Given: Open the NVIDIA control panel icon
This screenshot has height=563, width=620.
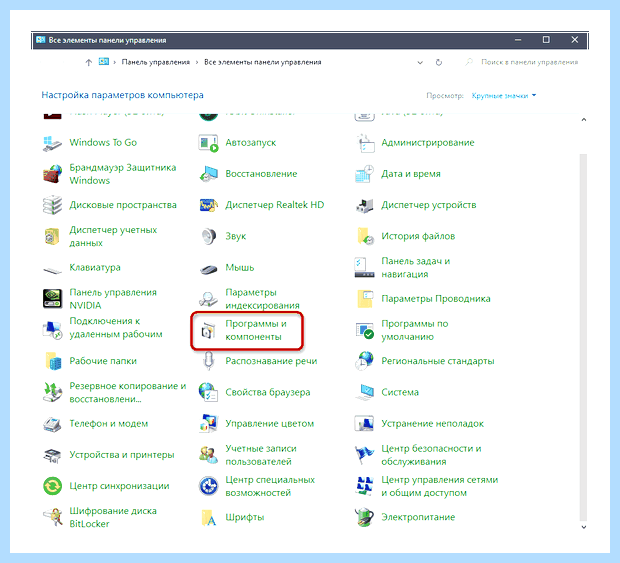Looking at the screenshot, I should (x=52, y=299).
